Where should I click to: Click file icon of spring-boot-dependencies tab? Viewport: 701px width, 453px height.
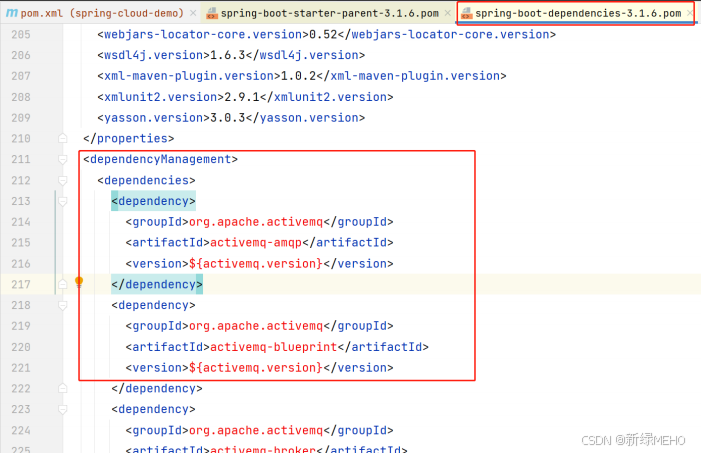click(467, 13)
